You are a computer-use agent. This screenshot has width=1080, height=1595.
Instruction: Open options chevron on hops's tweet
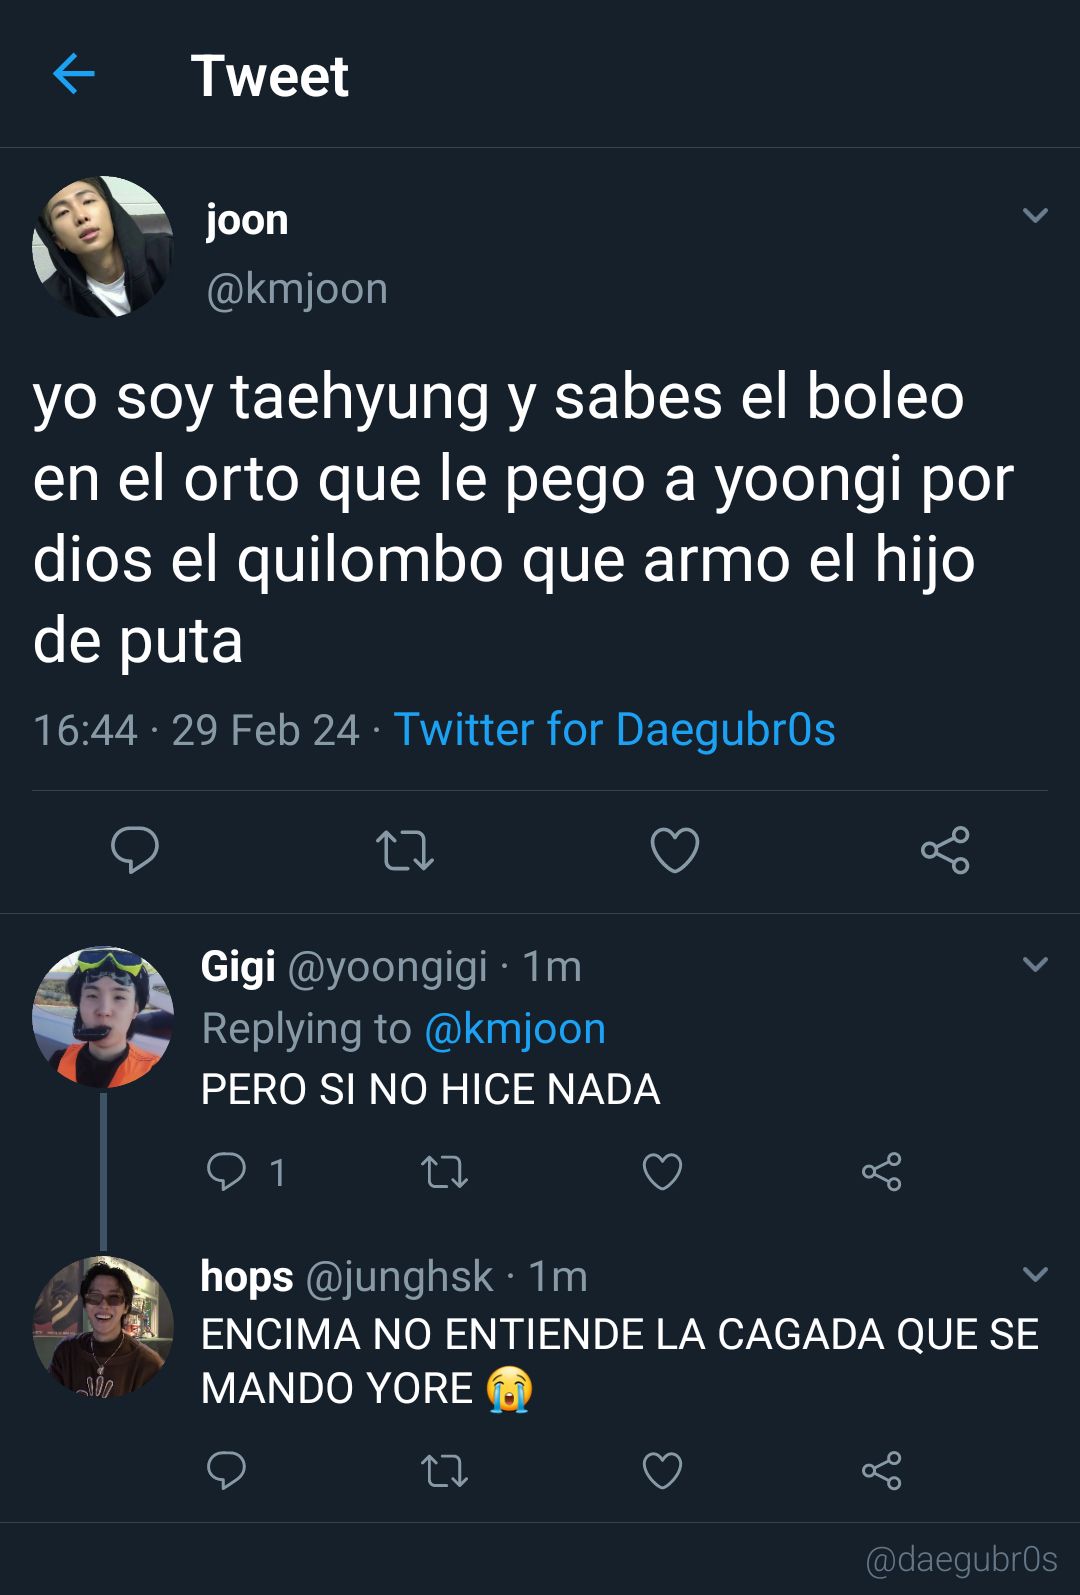(1035, 1274)
